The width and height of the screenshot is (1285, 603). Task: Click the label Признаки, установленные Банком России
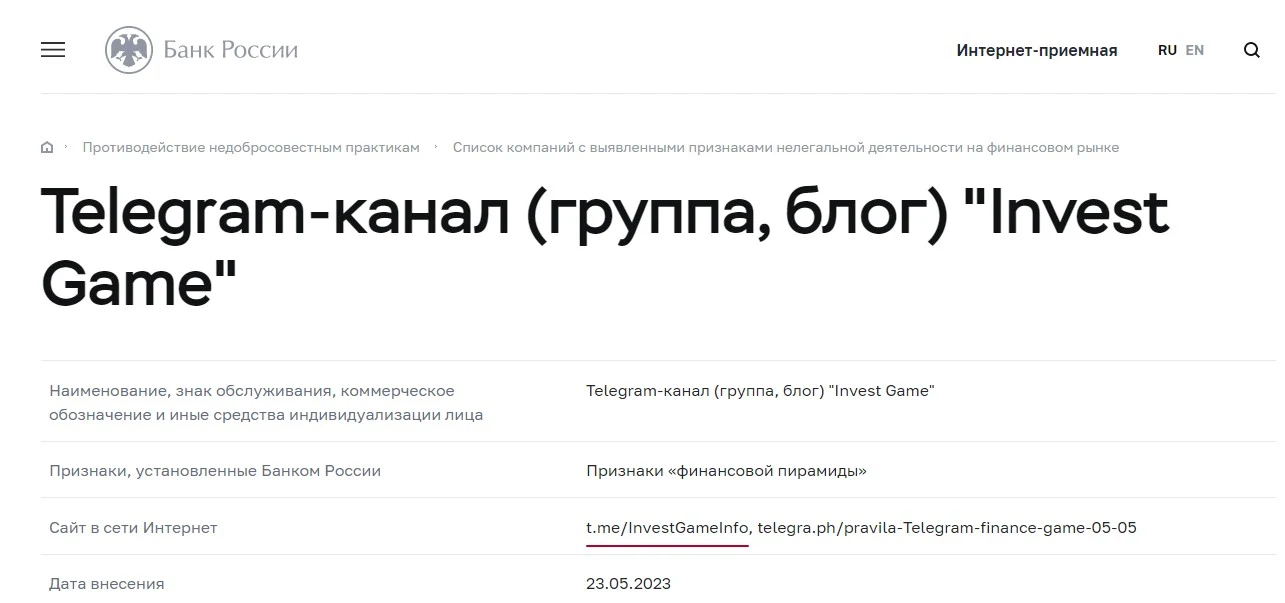pos(215,471)
